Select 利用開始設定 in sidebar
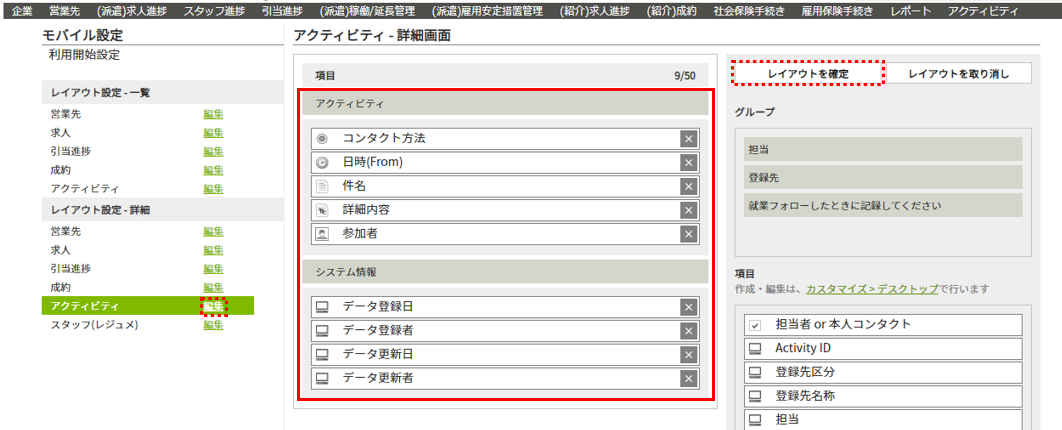This screenshot has width=1062, height=430. [84, 56]
